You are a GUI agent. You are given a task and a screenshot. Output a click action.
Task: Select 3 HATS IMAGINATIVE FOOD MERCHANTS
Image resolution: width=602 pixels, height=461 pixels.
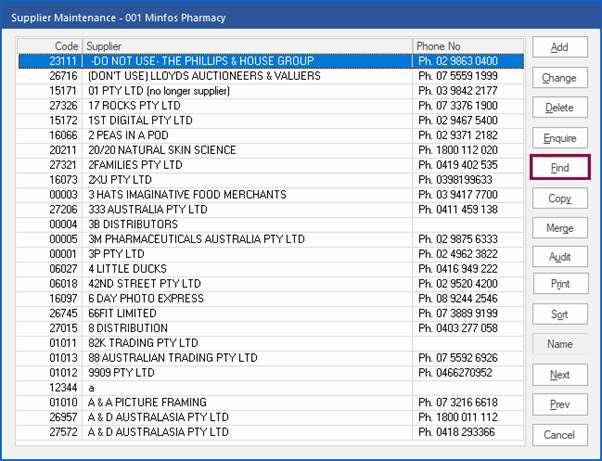pos(271,195)
